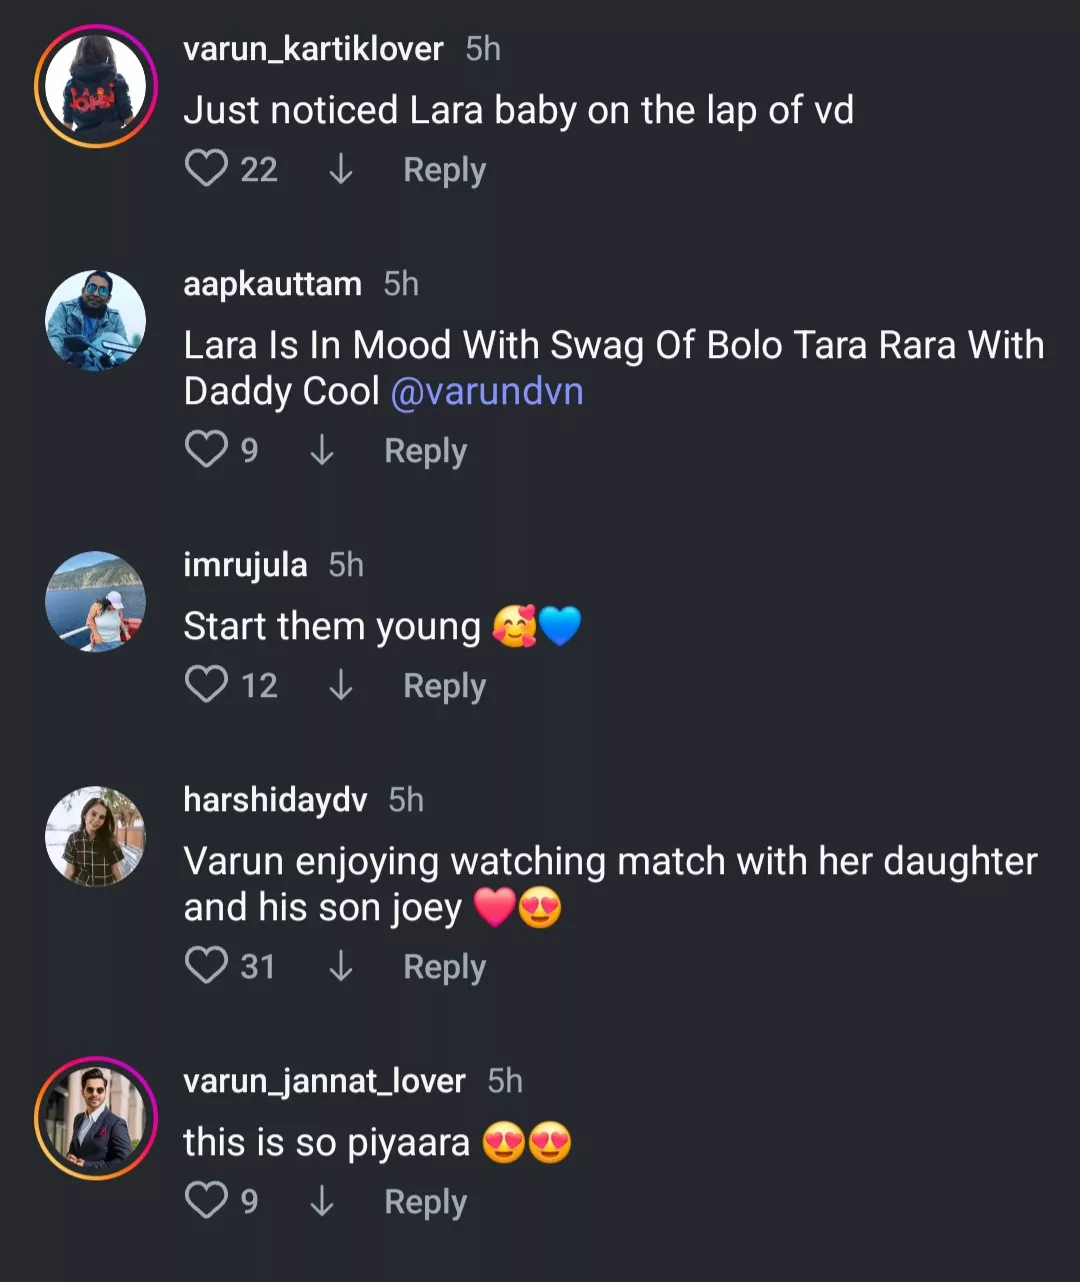Reply to varun_kartiklover's comment
The height and width of the screenshot is (1282, 1080).
point(444,170)
